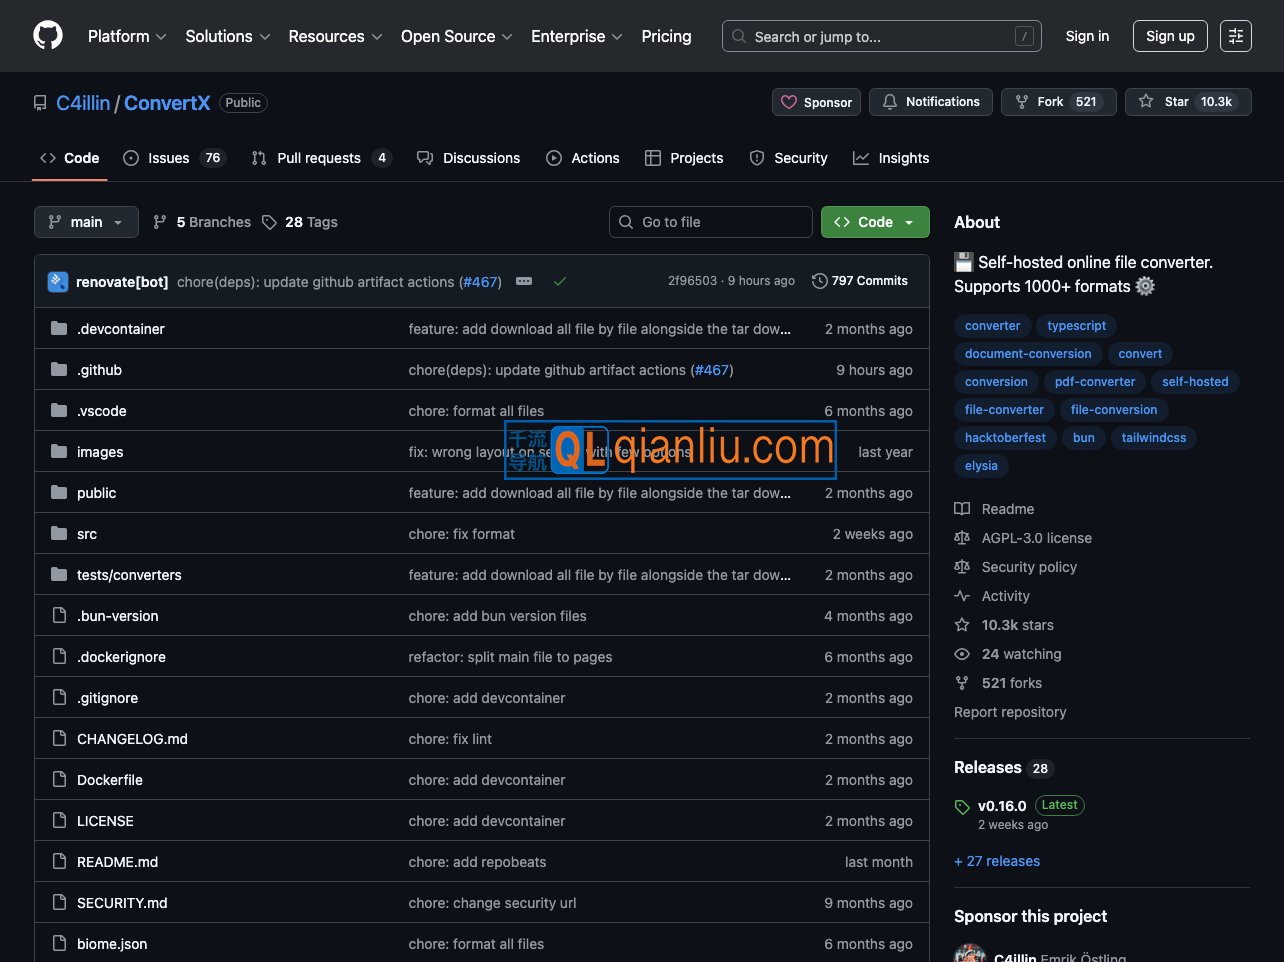
Task: Click the Sponsor heart button
Action: click(816, 102)
